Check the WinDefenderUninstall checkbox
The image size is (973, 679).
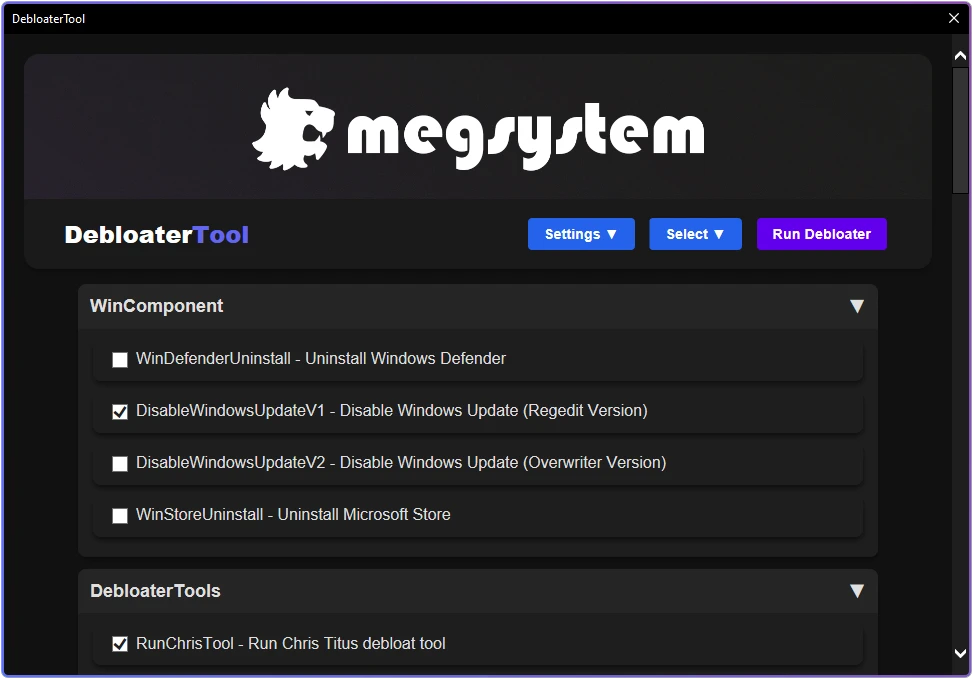120,360
